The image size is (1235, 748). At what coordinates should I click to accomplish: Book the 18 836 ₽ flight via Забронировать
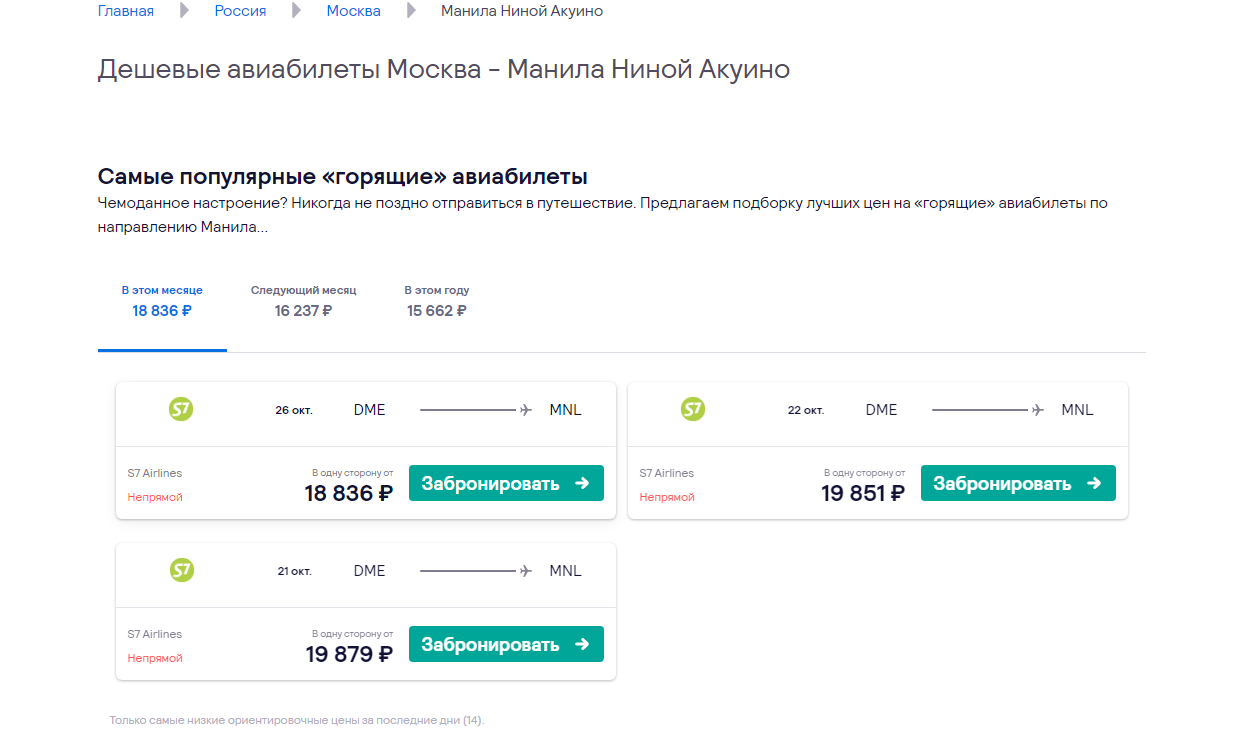[506, 483]
